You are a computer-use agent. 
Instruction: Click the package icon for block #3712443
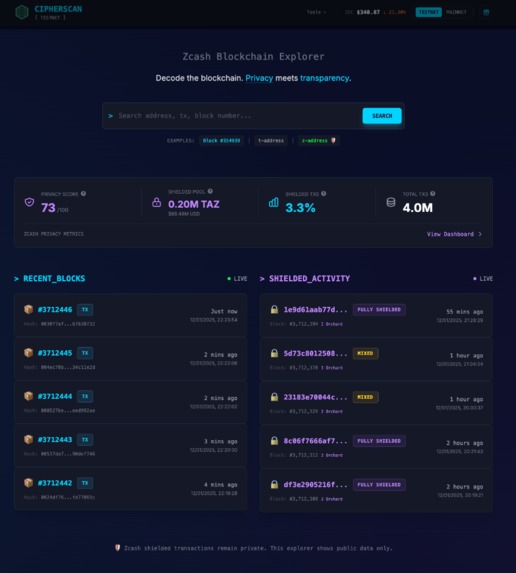point(29,439)
